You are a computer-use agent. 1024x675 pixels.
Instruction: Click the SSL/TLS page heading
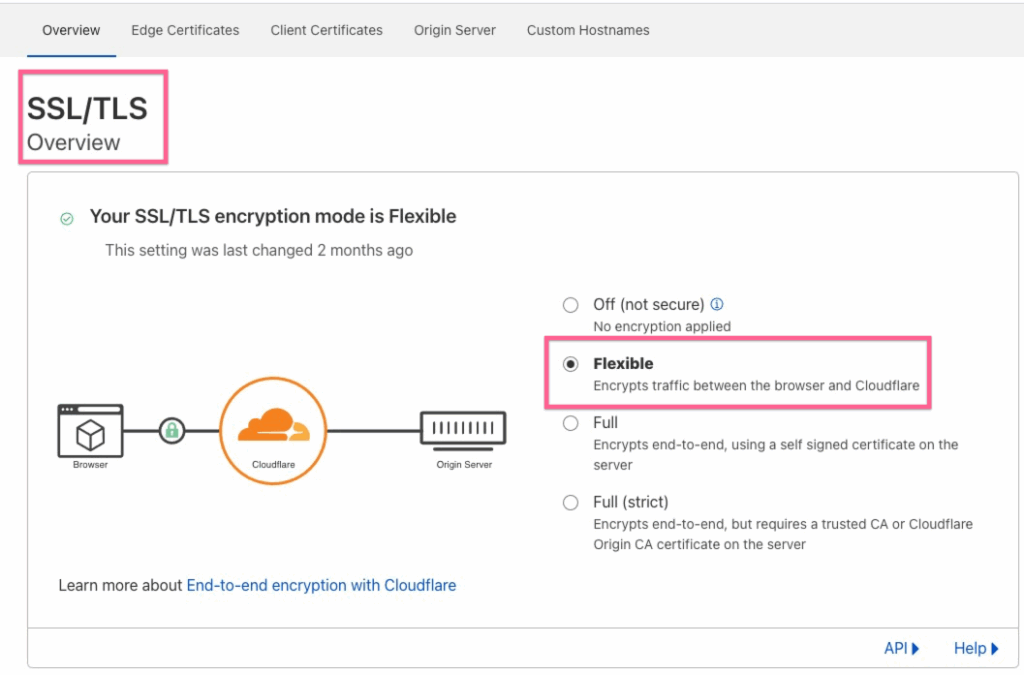pos(87,109)
